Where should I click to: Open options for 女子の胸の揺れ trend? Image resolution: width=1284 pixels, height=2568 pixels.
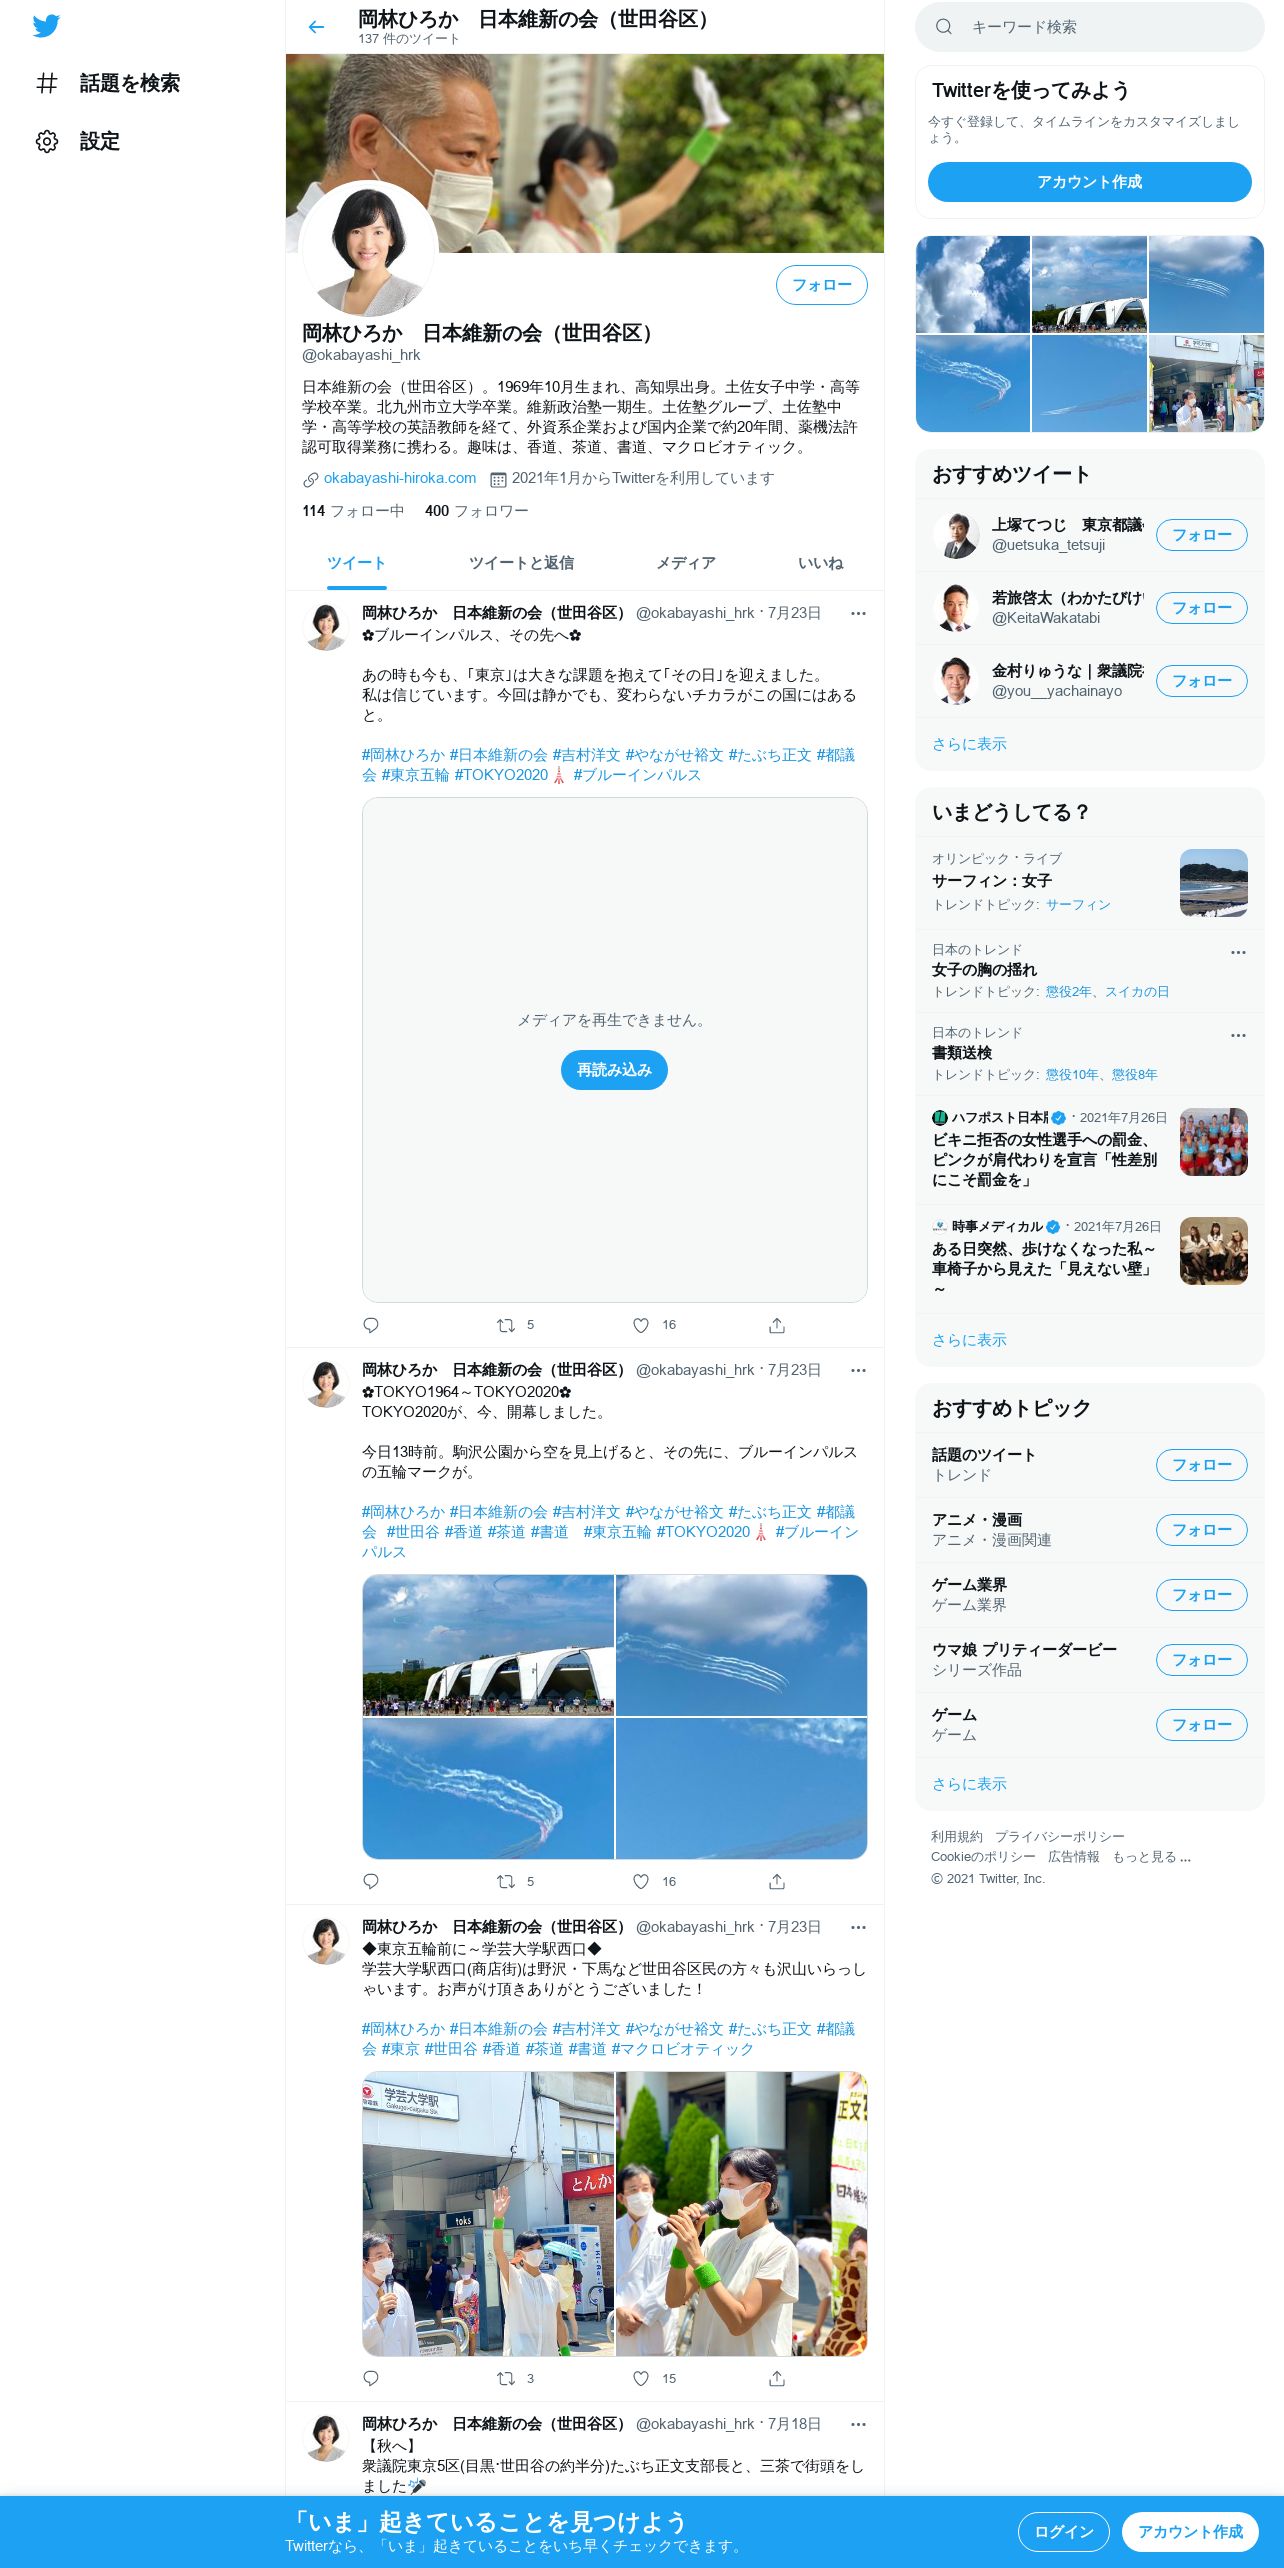(1238, 952)
